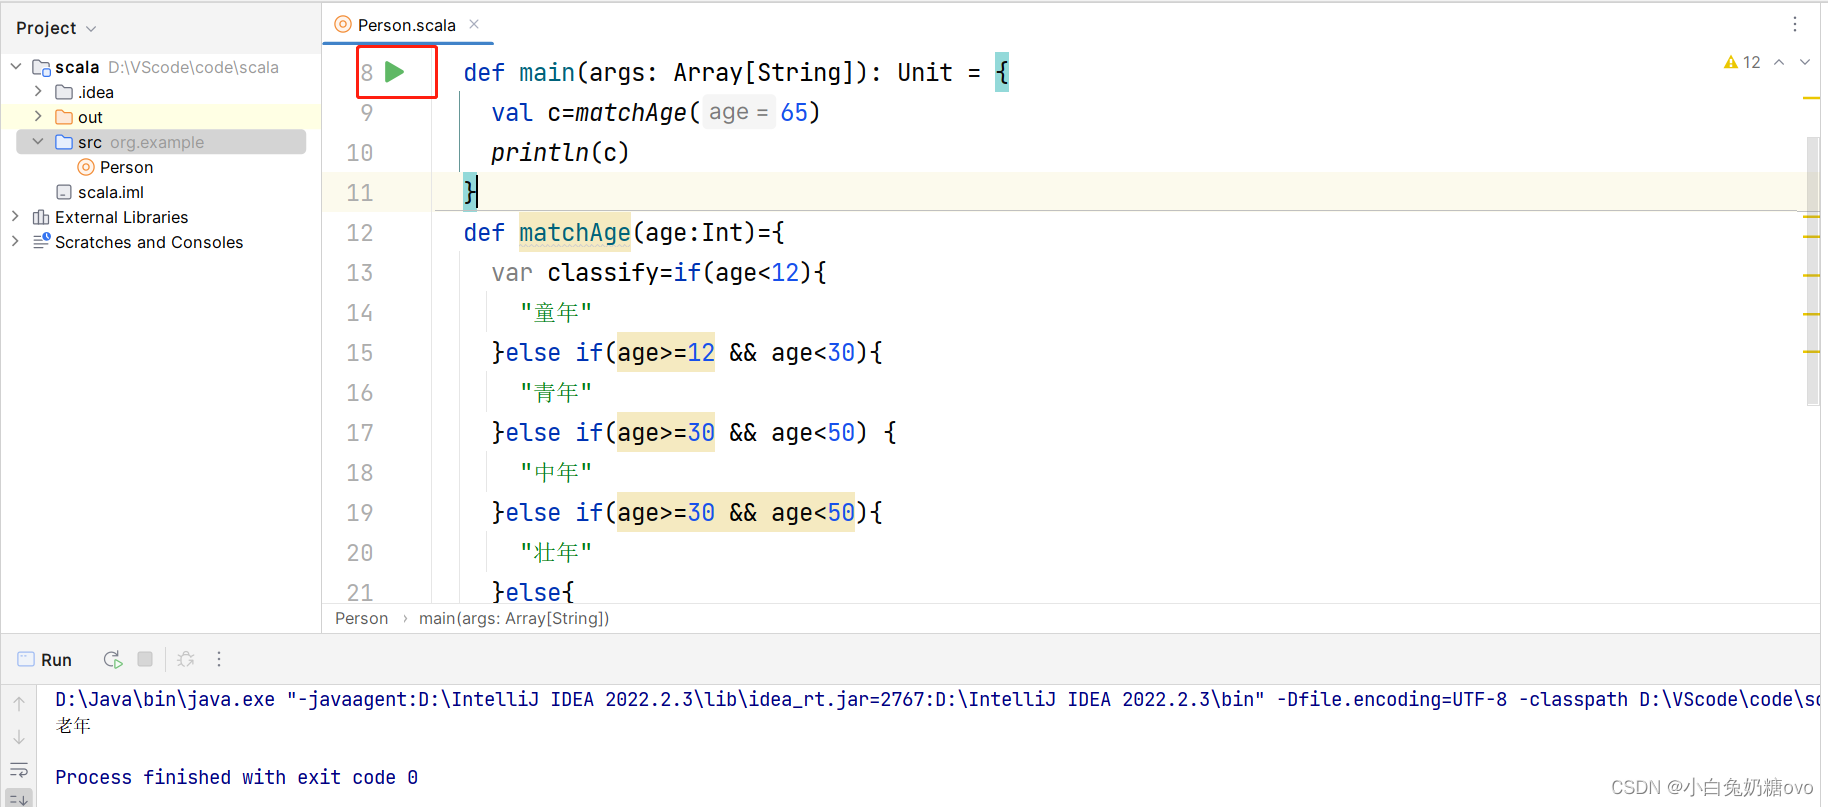Viewport: 1828px width, 807px height.
Task: Open the Run tool window tab
Action: tap(45, 660)
